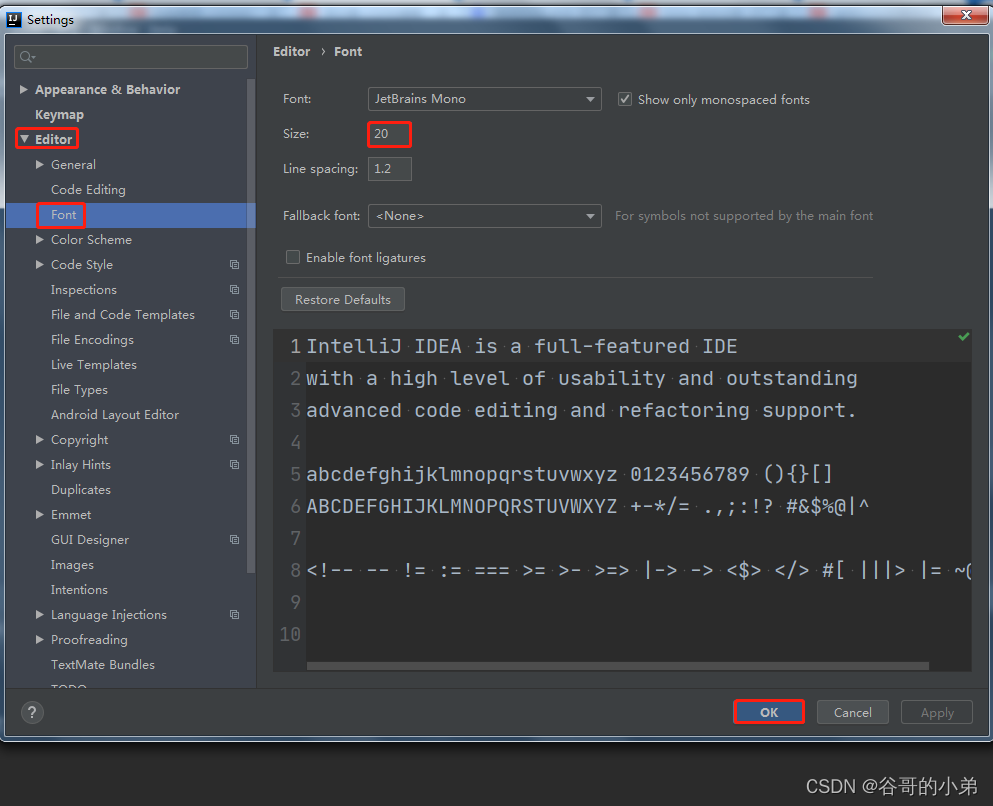Open Code Editing settings page

point(88,190)
